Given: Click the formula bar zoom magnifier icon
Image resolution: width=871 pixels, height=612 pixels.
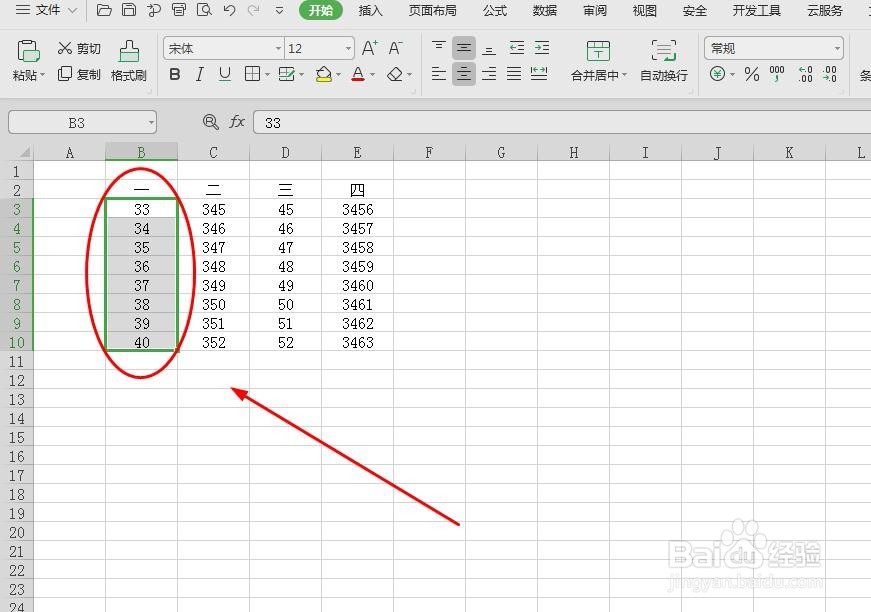Looking at the screenshot, I should [x=211, y=122].
